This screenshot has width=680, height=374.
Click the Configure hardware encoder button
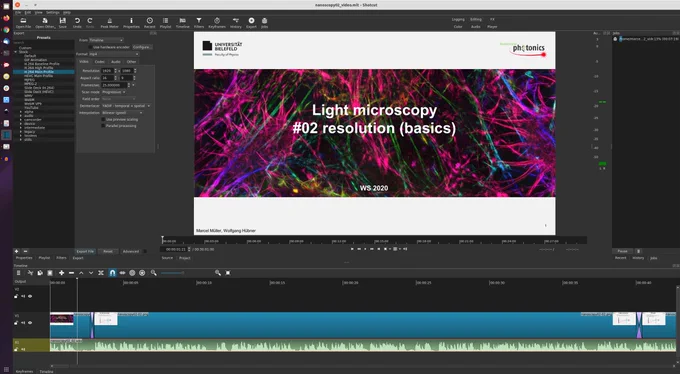click(x=142, y=47)
